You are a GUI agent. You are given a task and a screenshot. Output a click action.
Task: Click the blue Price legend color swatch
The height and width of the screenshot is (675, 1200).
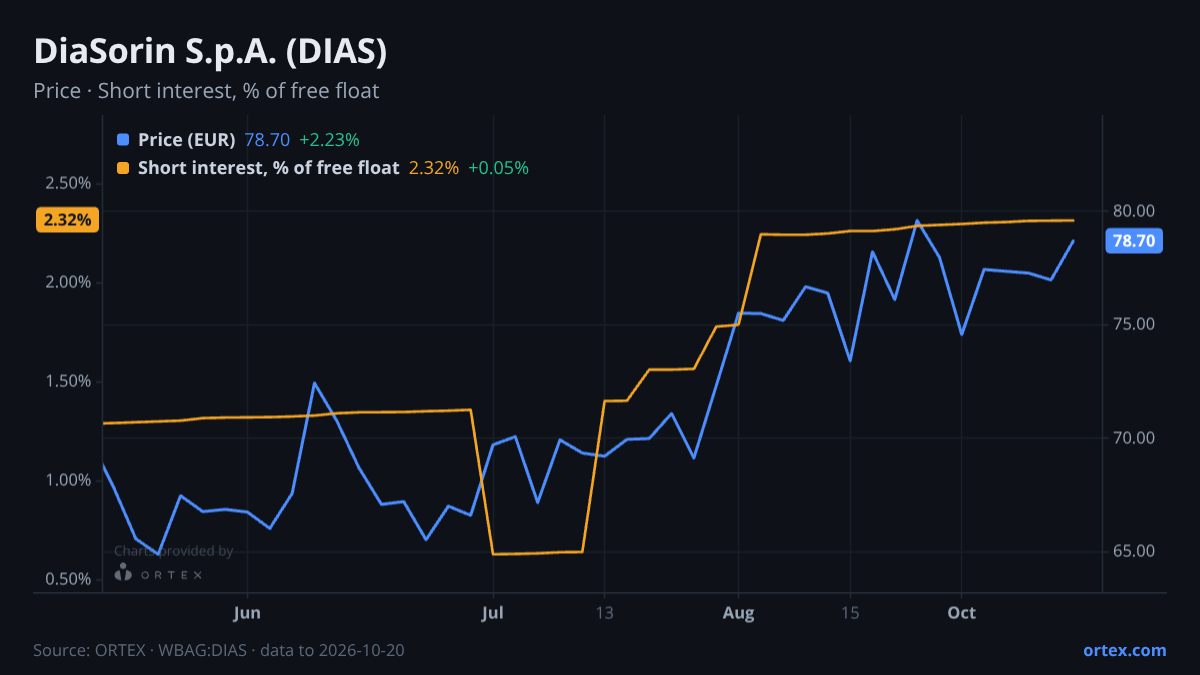click(x=123, y=140)
